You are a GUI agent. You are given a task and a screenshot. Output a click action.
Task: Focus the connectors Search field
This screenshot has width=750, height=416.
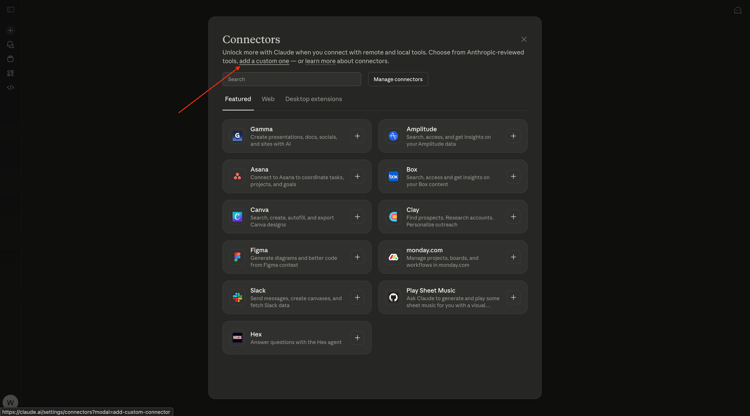292,79
